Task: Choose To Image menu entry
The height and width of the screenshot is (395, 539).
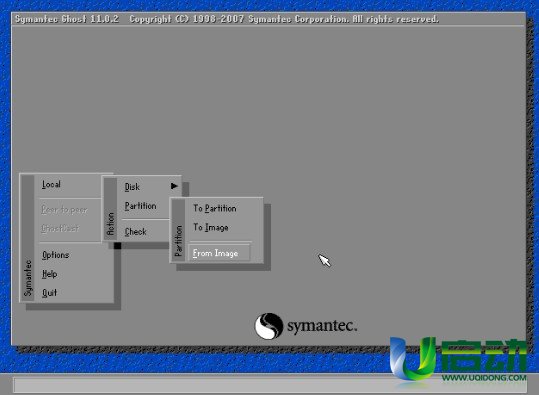Action: pyautogui.click(x=211, y=228)
